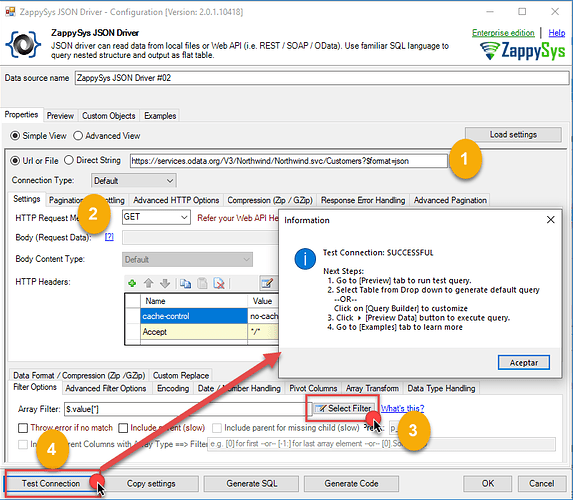Open the Properties tab

click(x=21, y=115)
